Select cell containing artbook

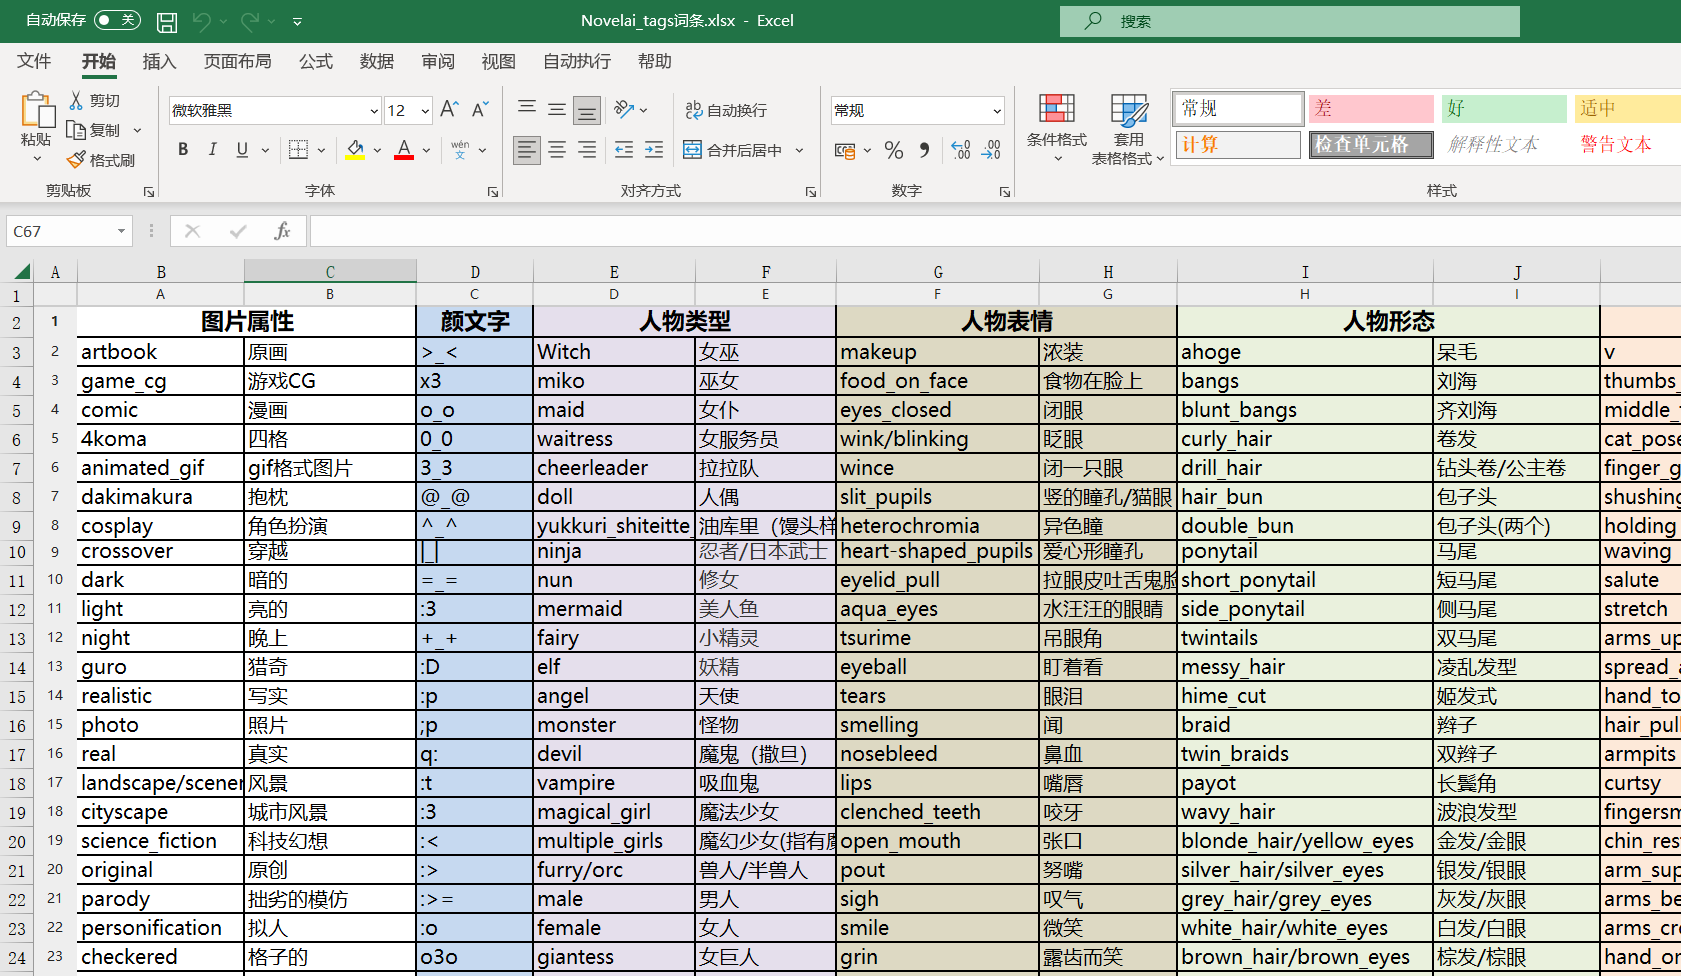point(160,352)
